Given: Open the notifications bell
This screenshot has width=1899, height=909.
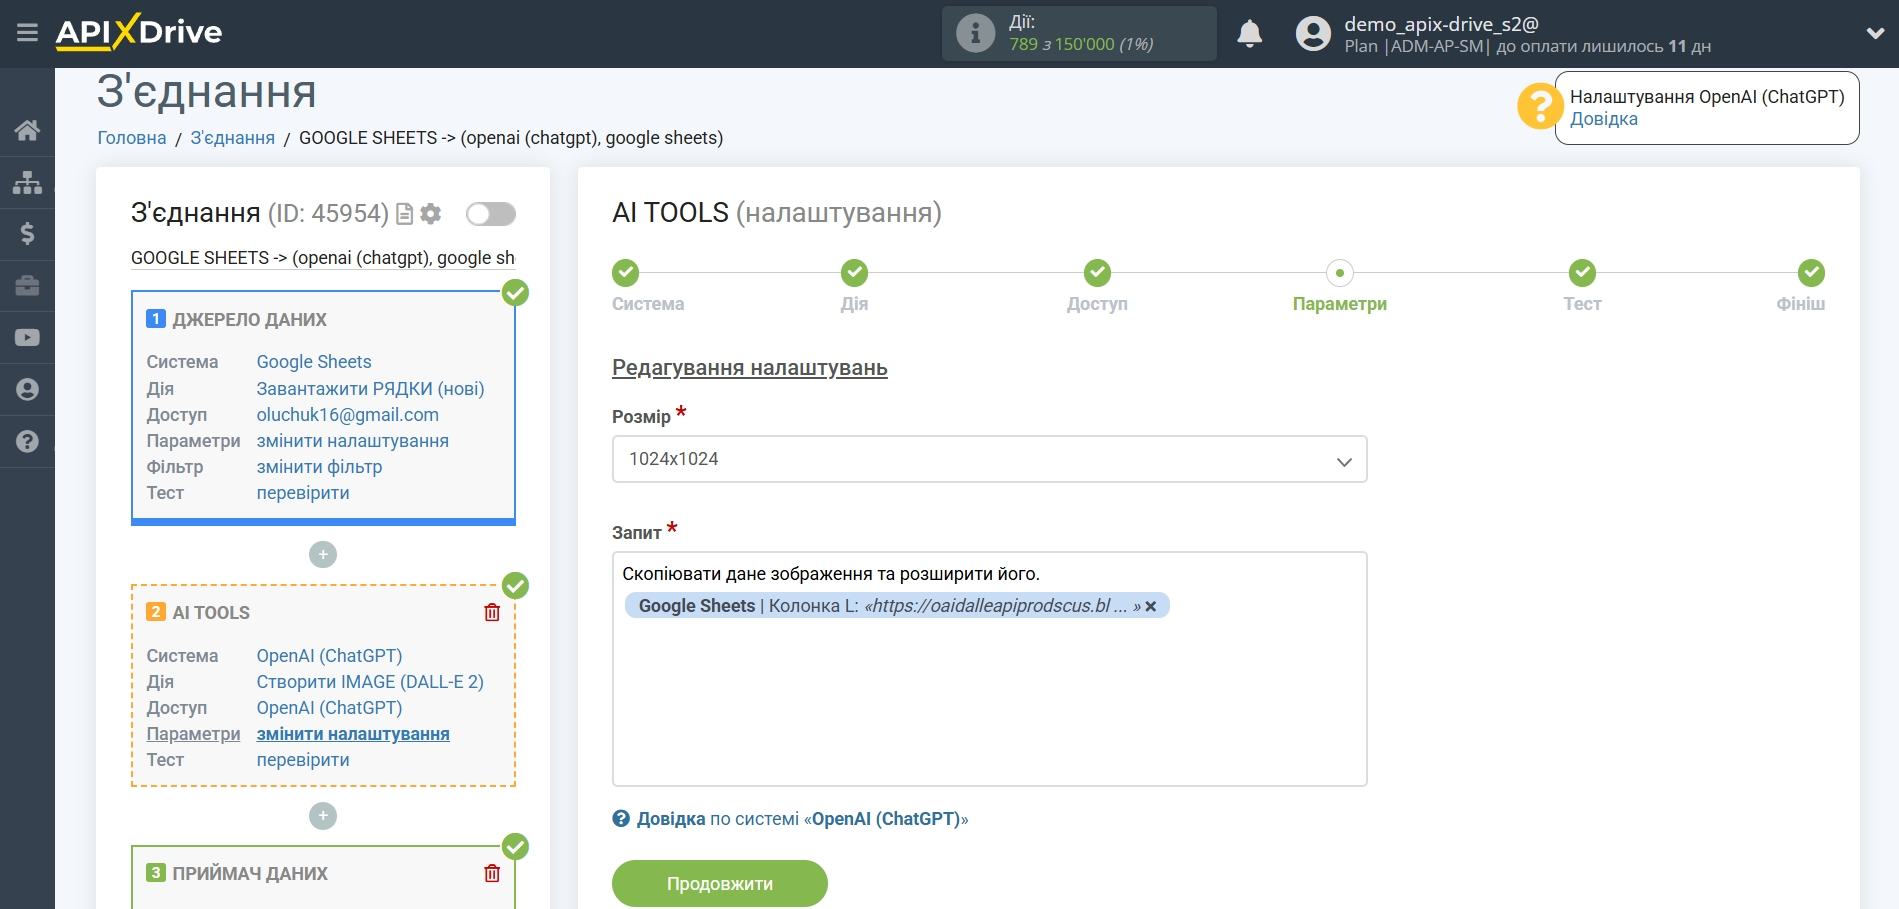Looking at the screenshot, I should tap(1249, 34).
